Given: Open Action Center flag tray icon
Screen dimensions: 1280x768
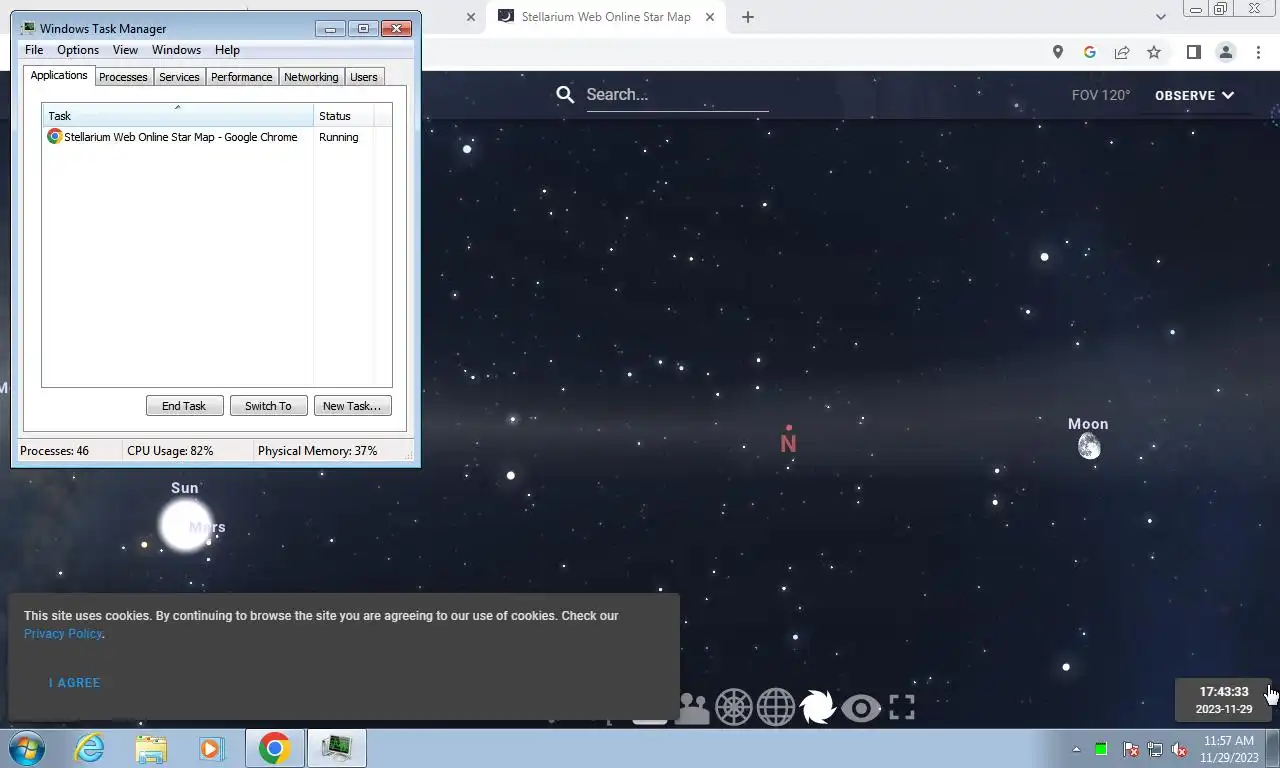Looking at the screenshot, I should 1131,749.
